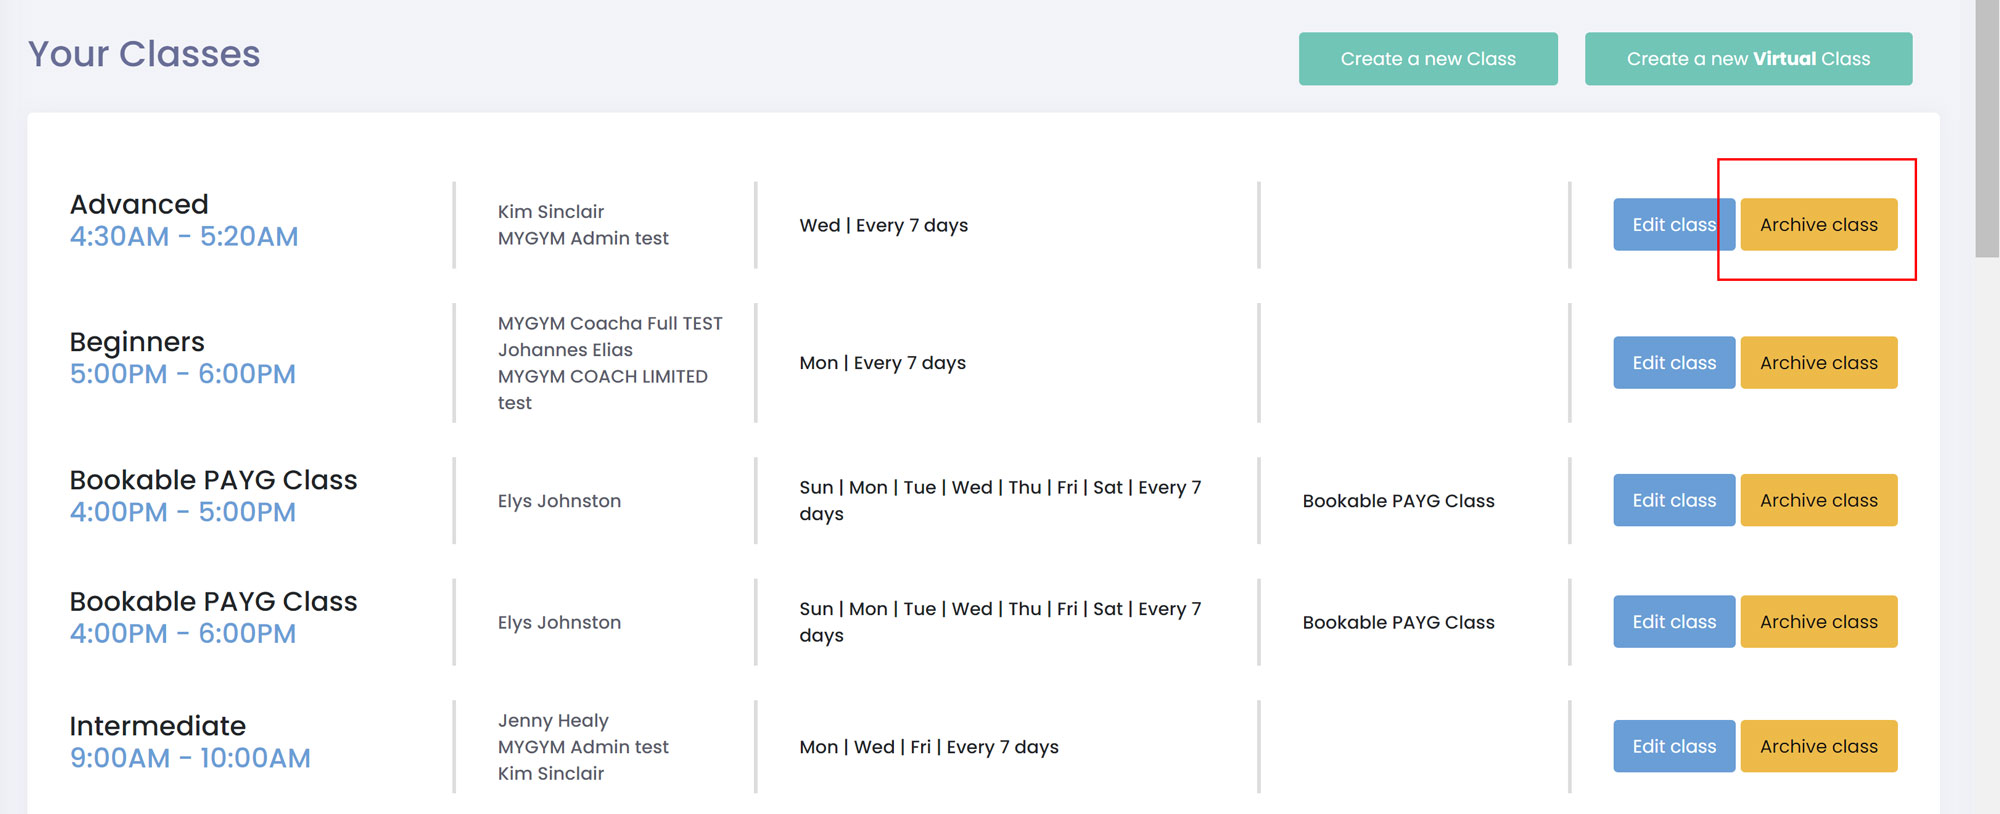Edit the Intermediate class
The height and width of the screenshot is (814, 2000).
tap(1673, 747)
